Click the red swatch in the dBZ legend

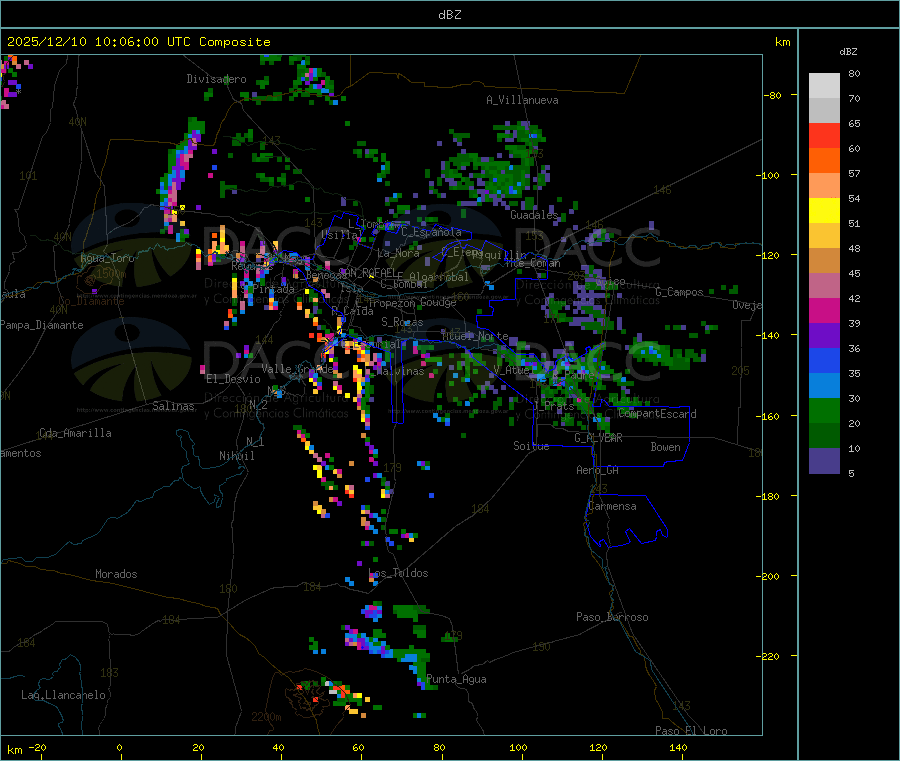(824, 135)
